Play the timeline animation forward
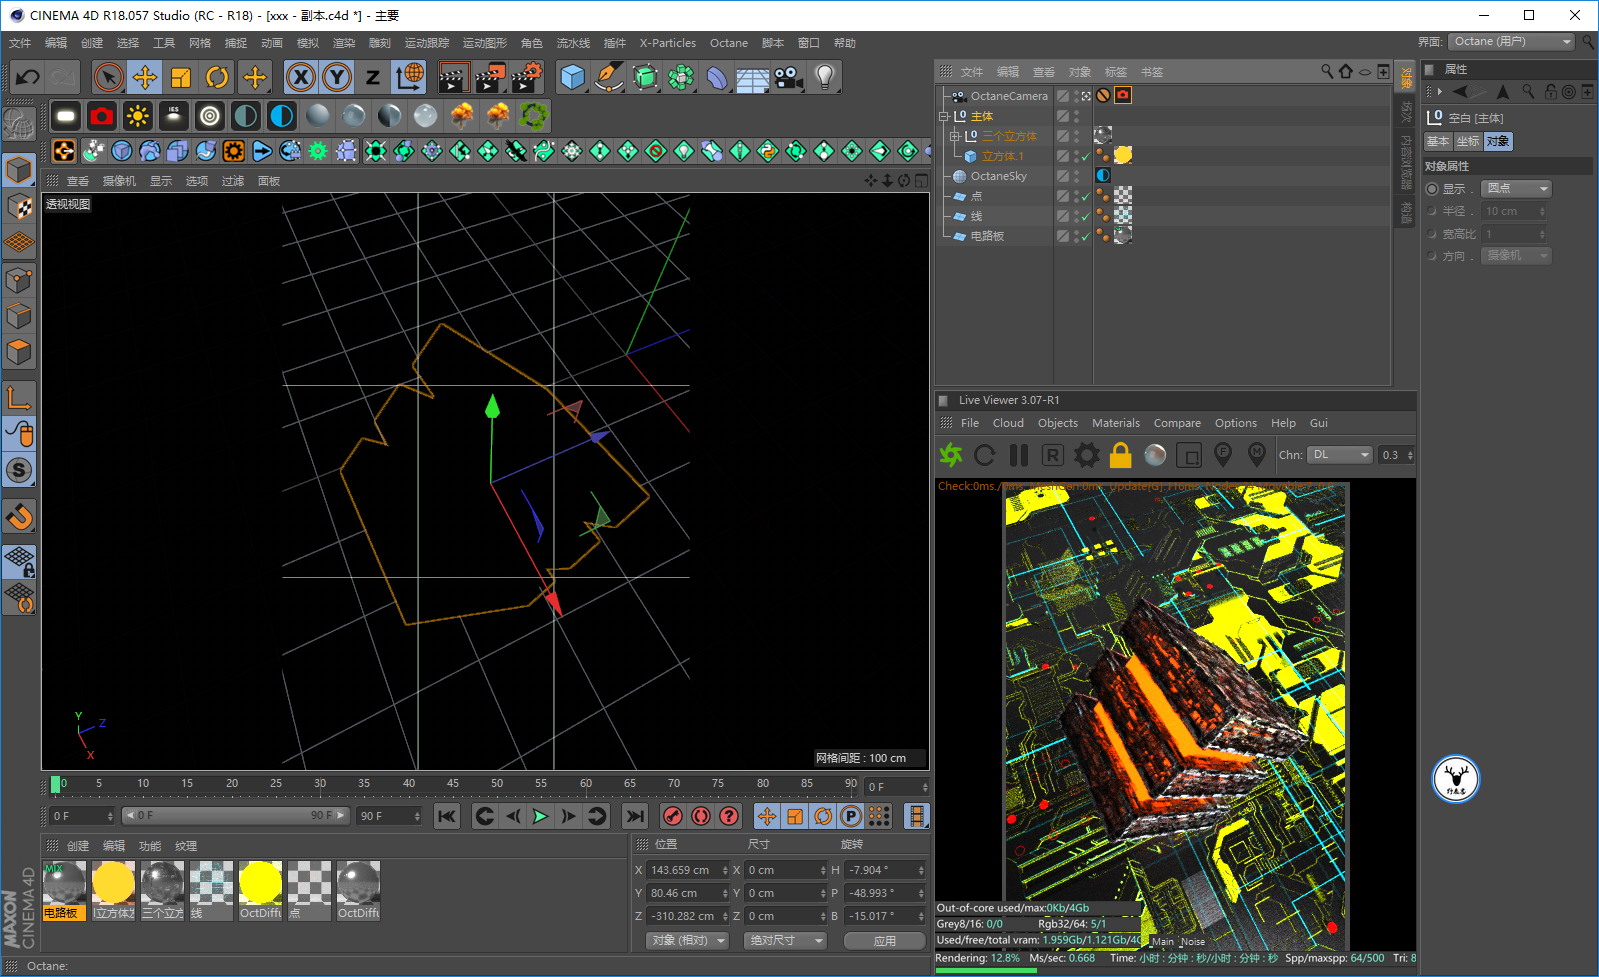The height and width of the screenshot is (977, 1599). tap(540, 816)
